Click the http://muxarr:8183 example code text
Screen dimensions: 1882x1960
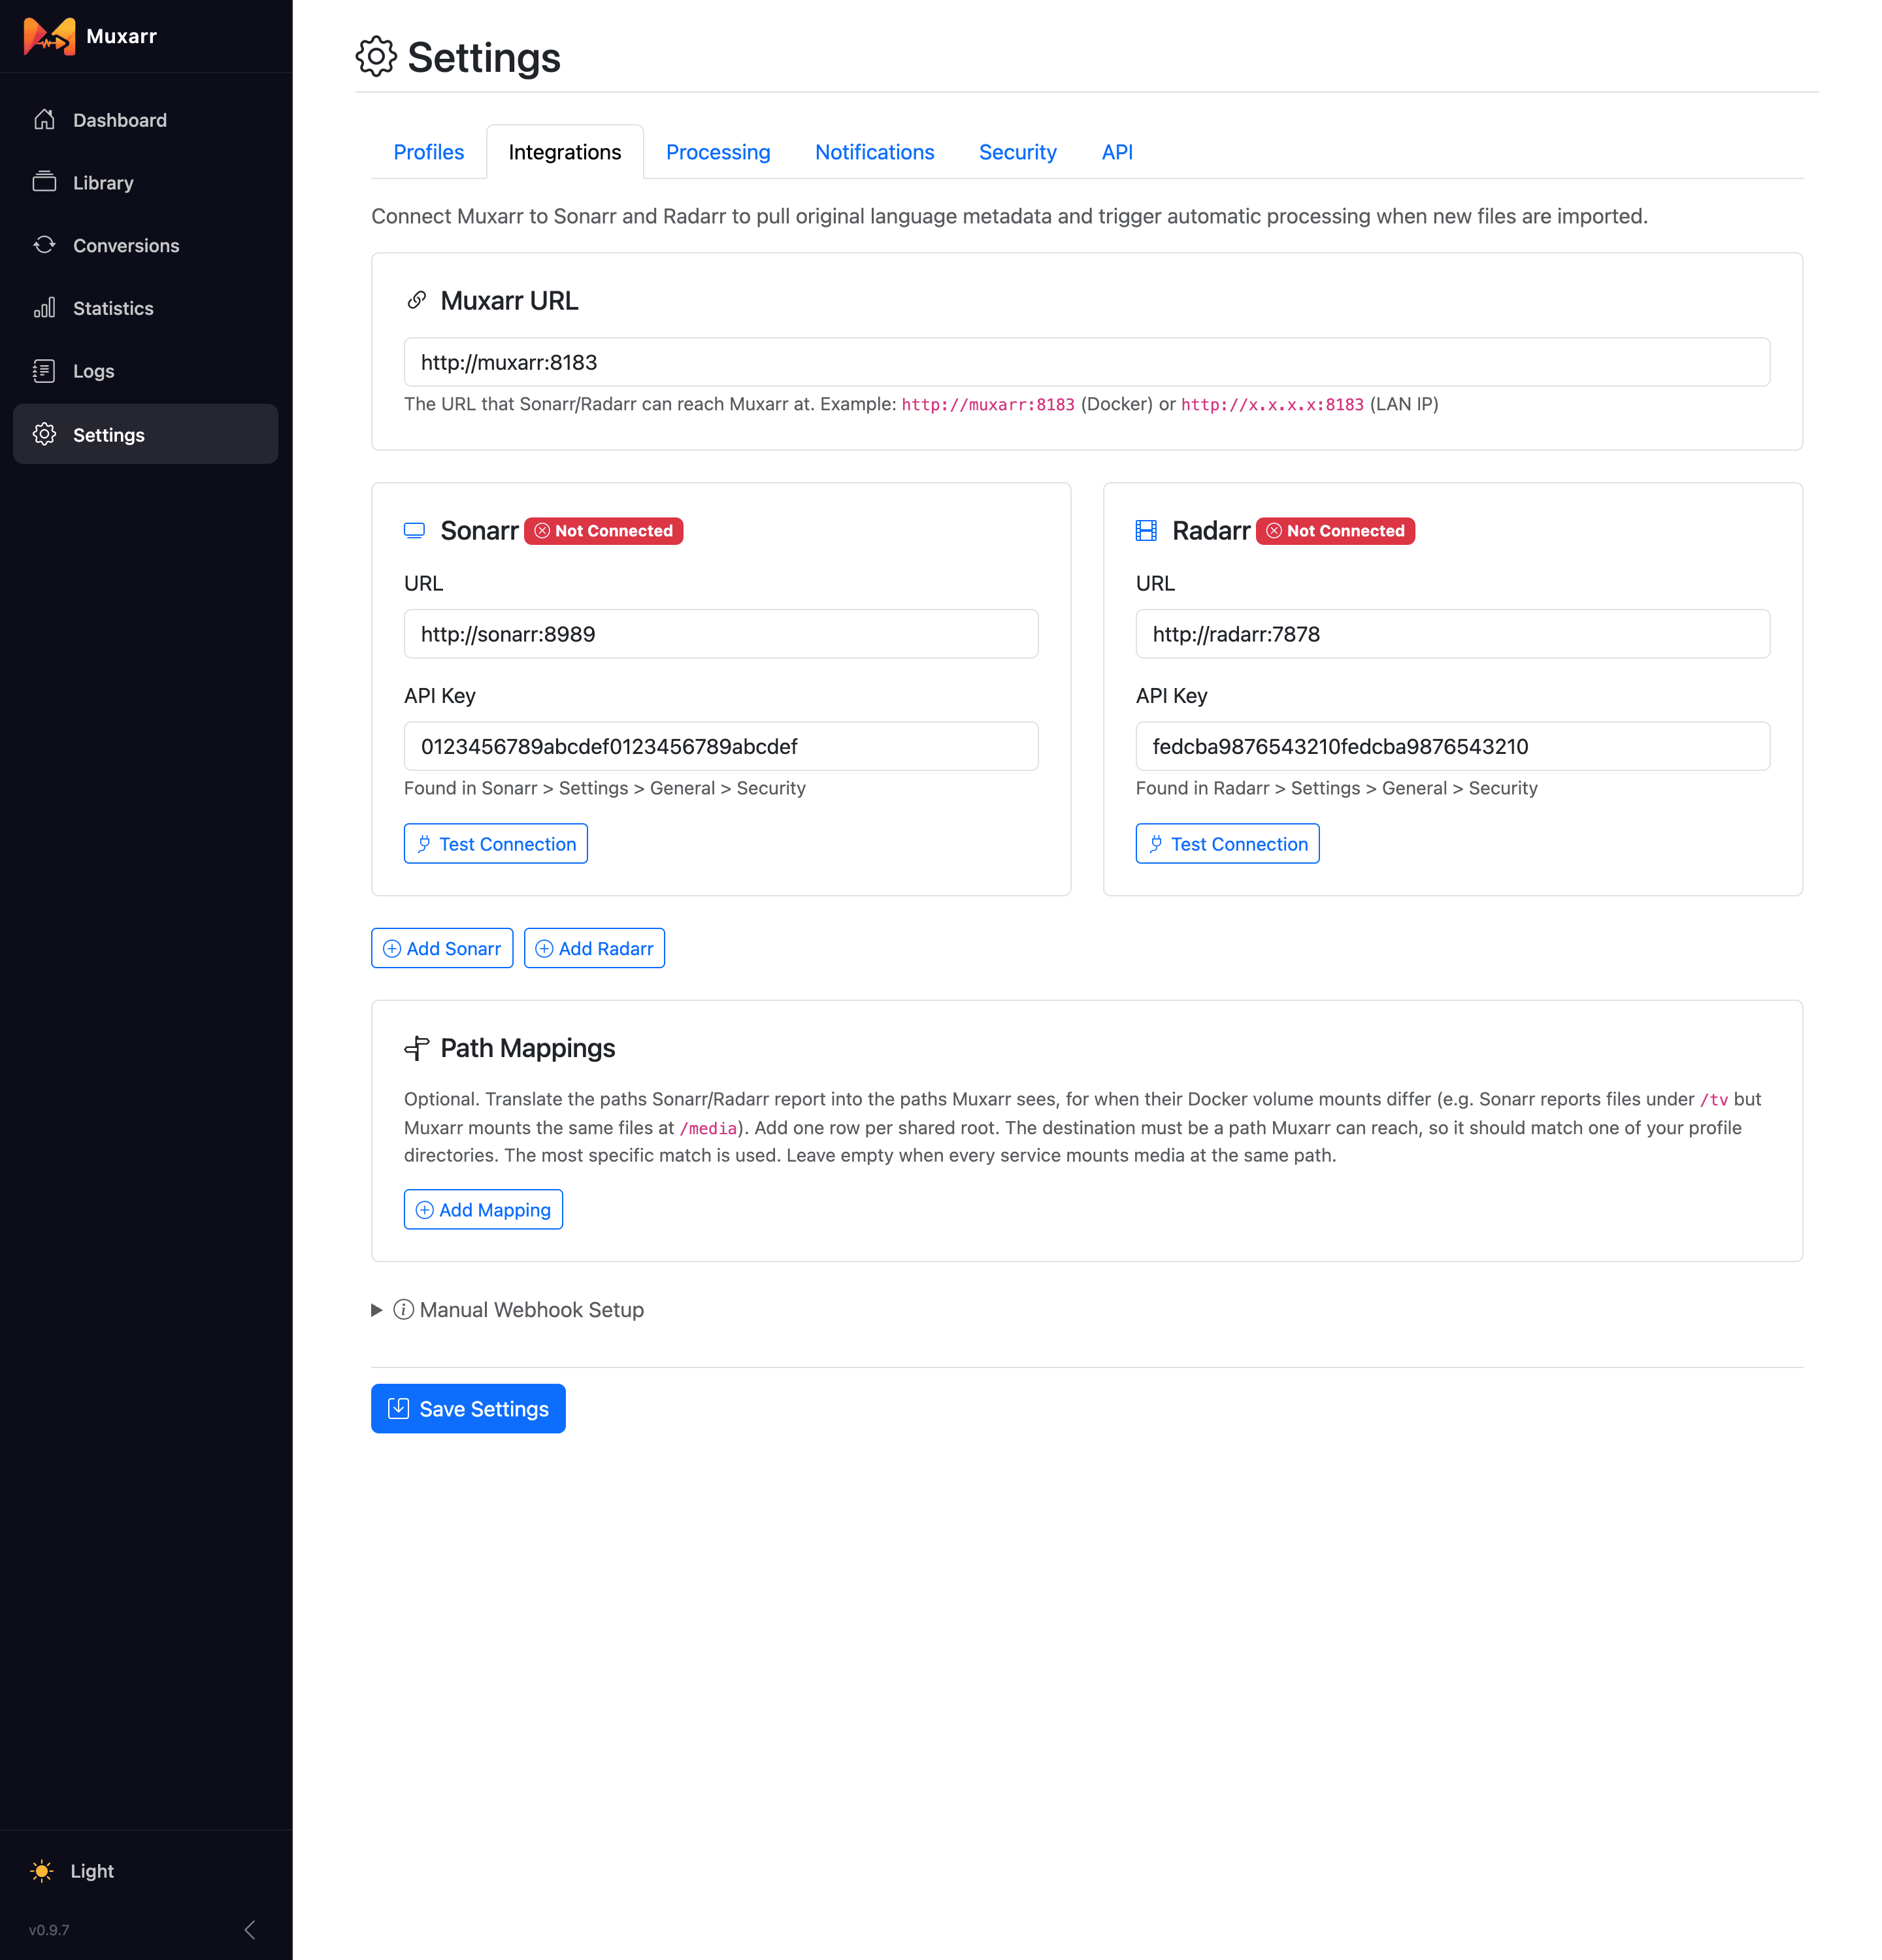pos(988,404)
